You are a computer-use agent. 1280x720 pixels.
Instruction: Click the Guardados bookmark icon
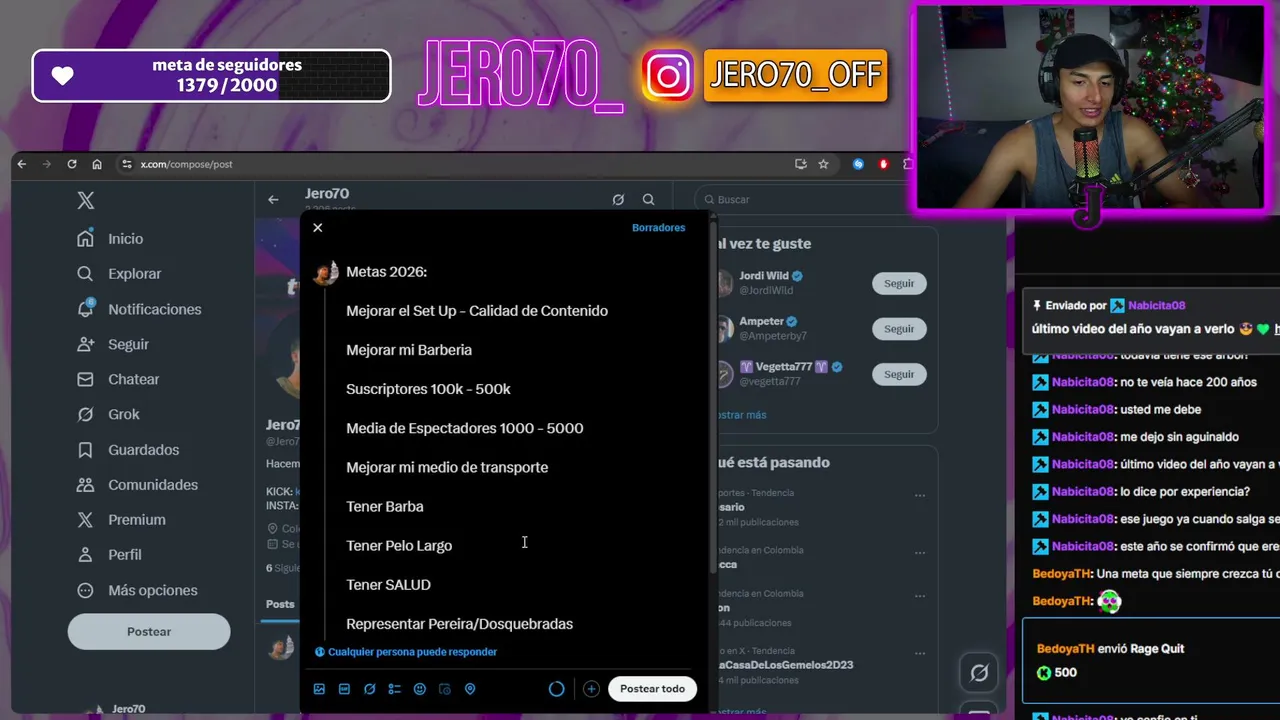click(86, 450)
